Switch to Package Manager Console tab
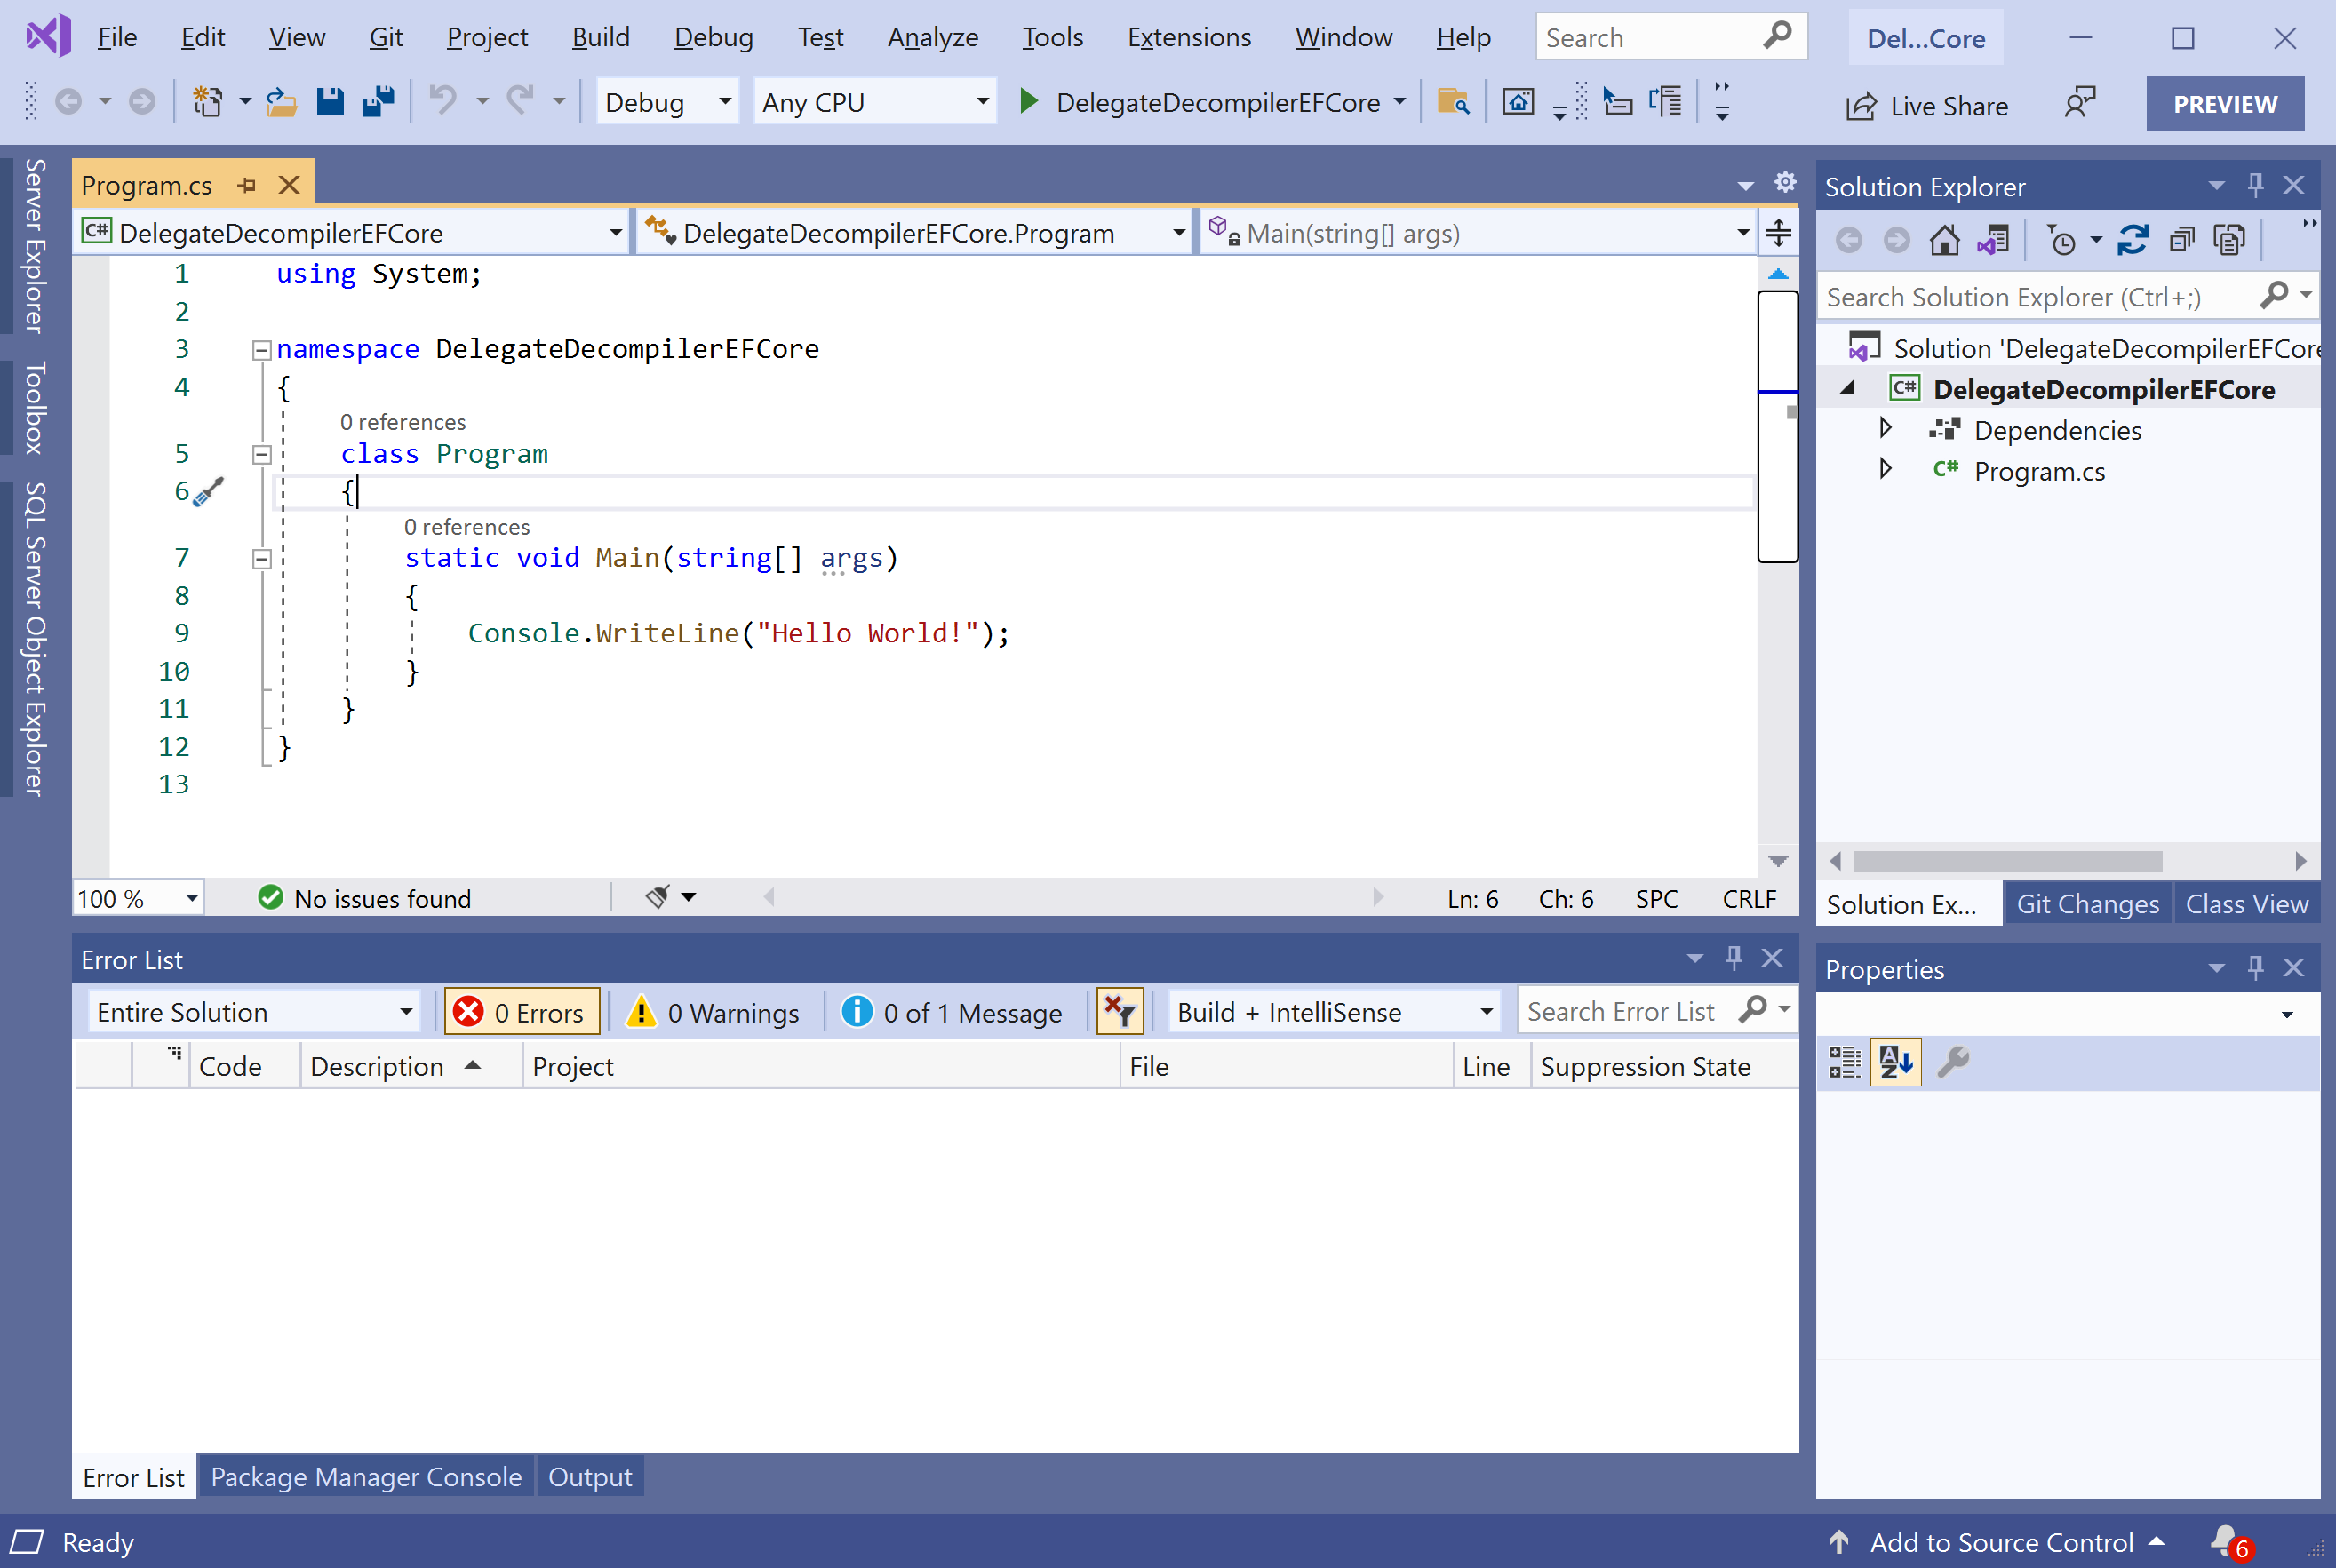2336x1568 pixels. click(366, 1477)
